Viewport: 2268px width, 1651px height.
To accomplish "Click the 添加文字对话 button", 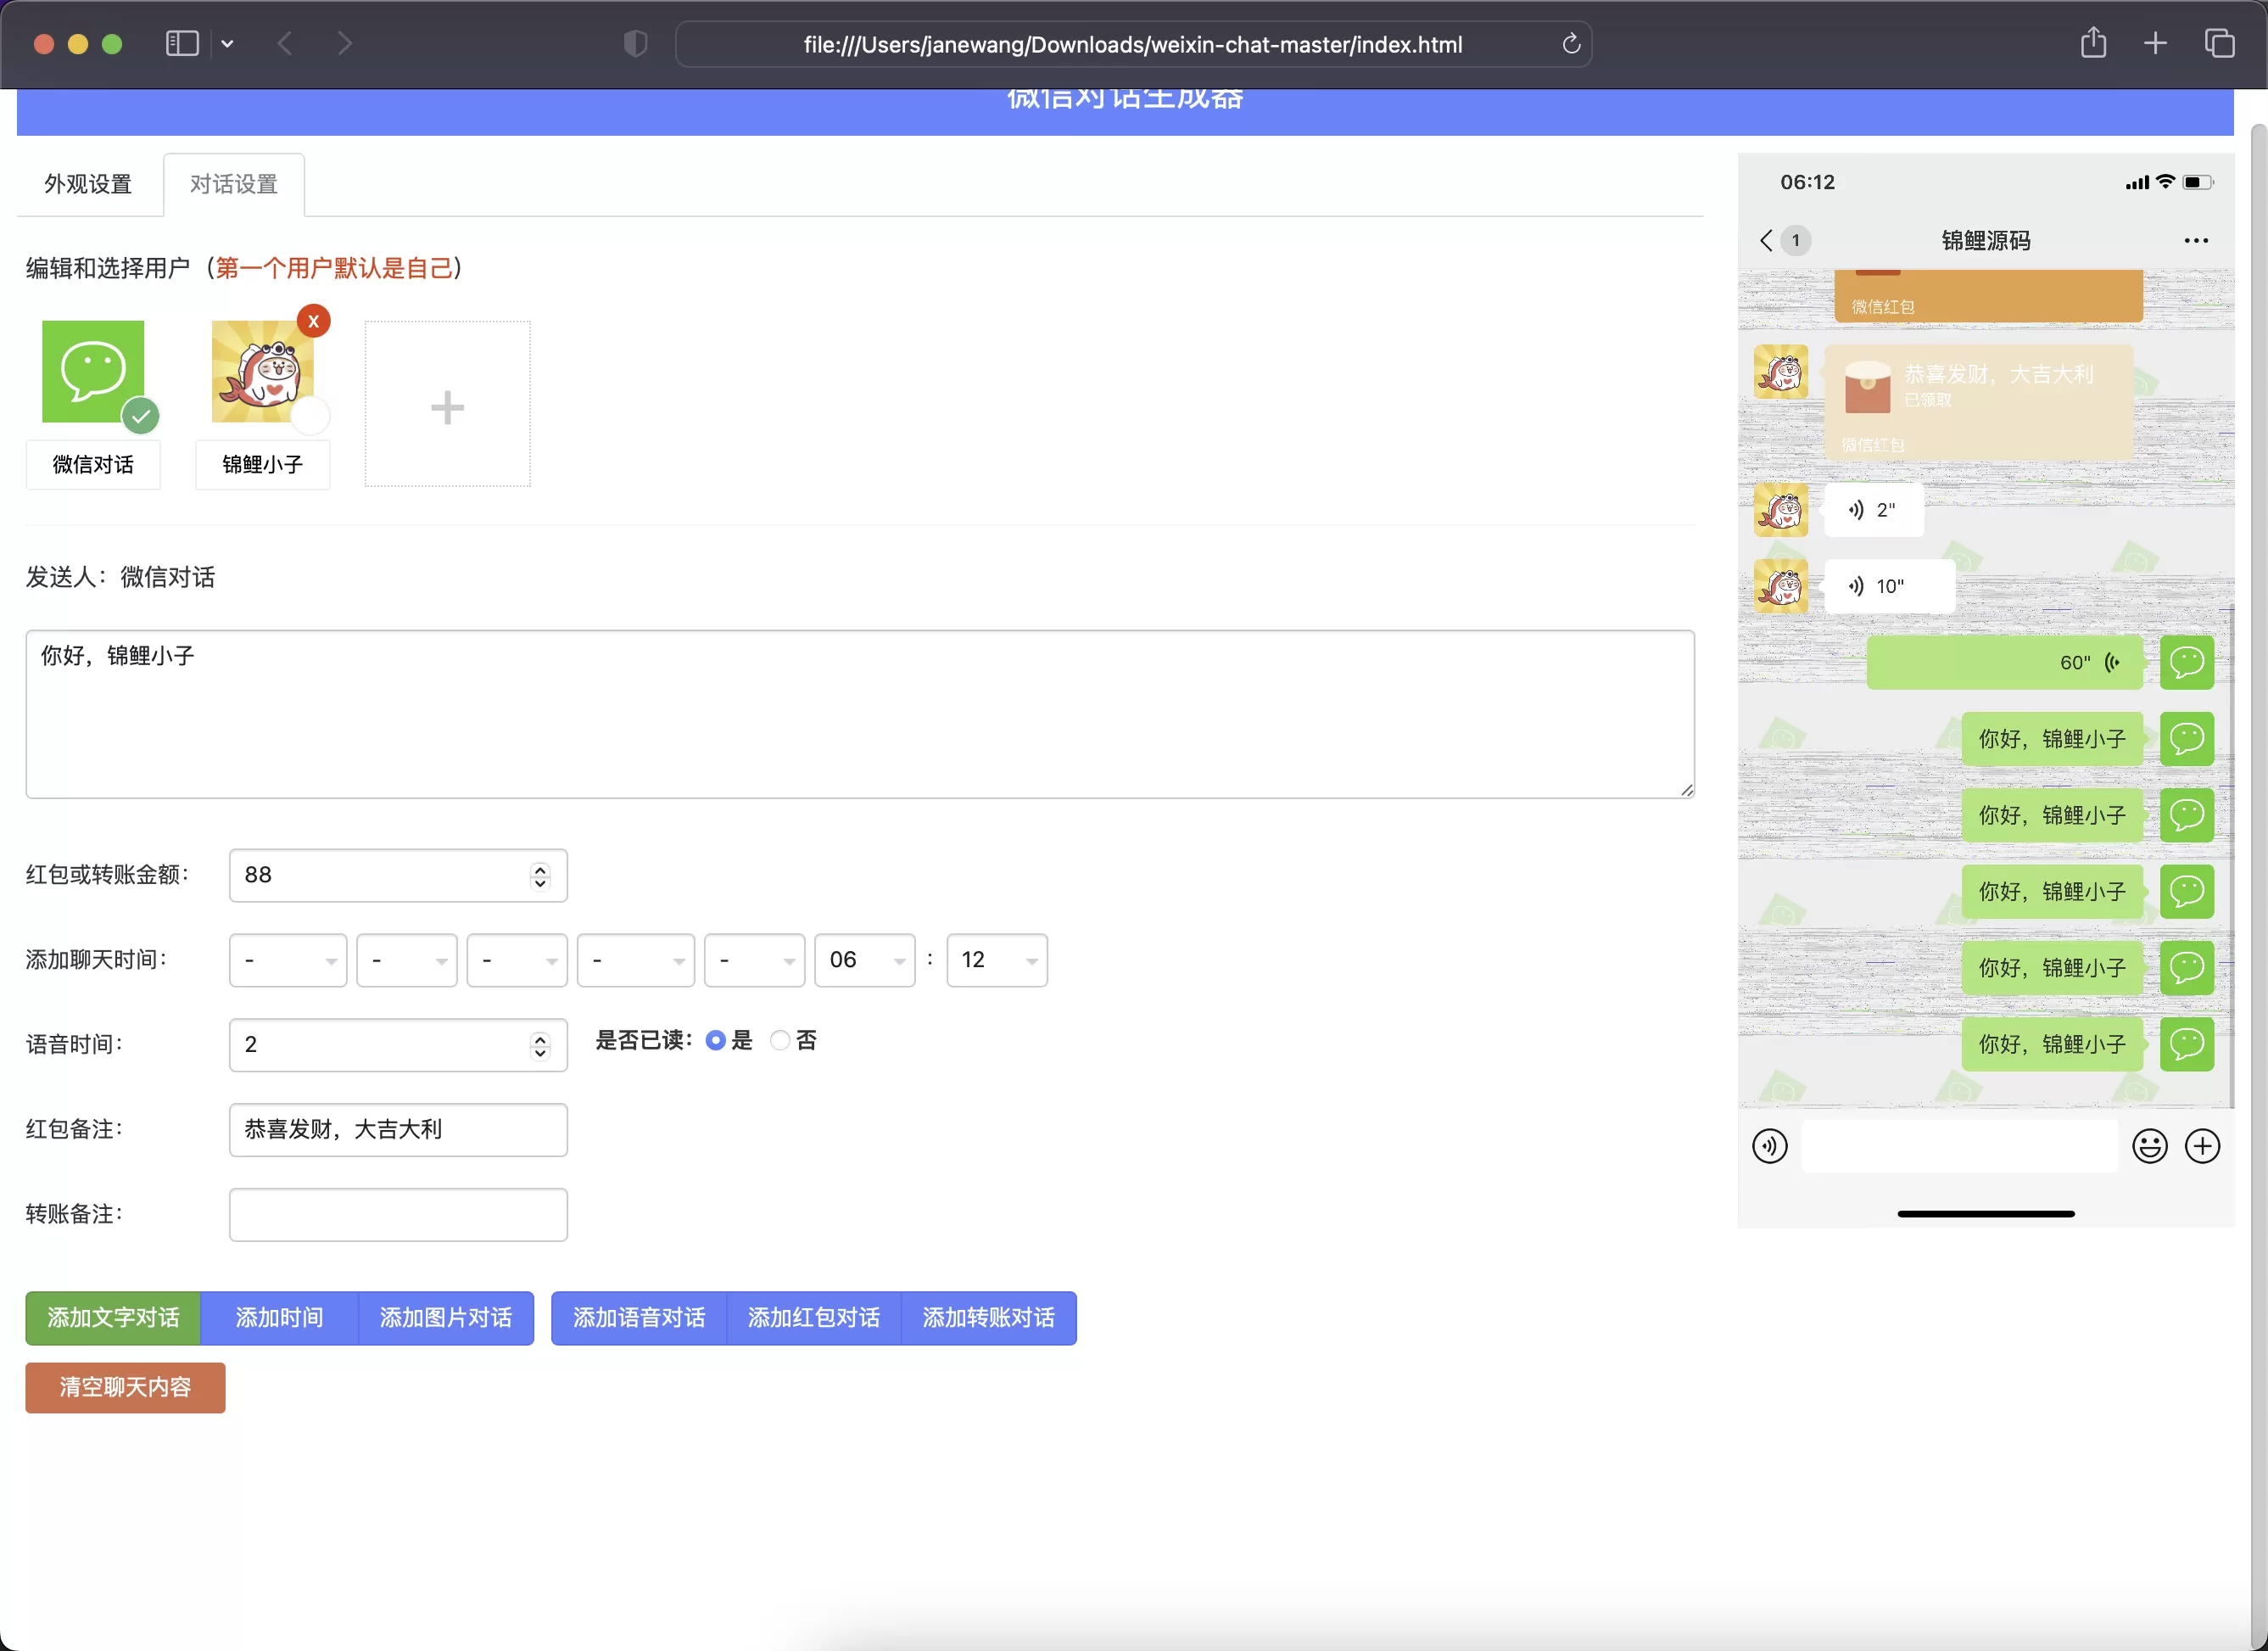I will tap(113, 1318).
